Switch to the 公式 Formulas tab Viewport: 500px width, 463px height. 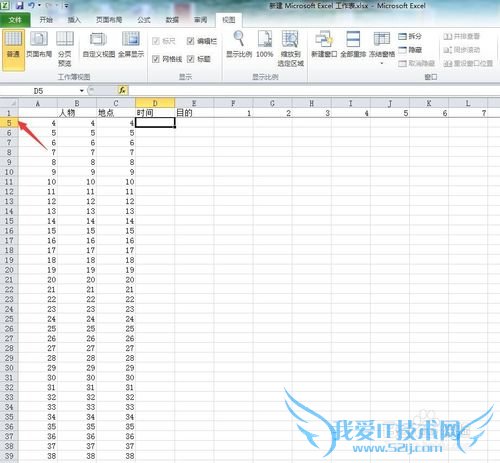(144, 20)
